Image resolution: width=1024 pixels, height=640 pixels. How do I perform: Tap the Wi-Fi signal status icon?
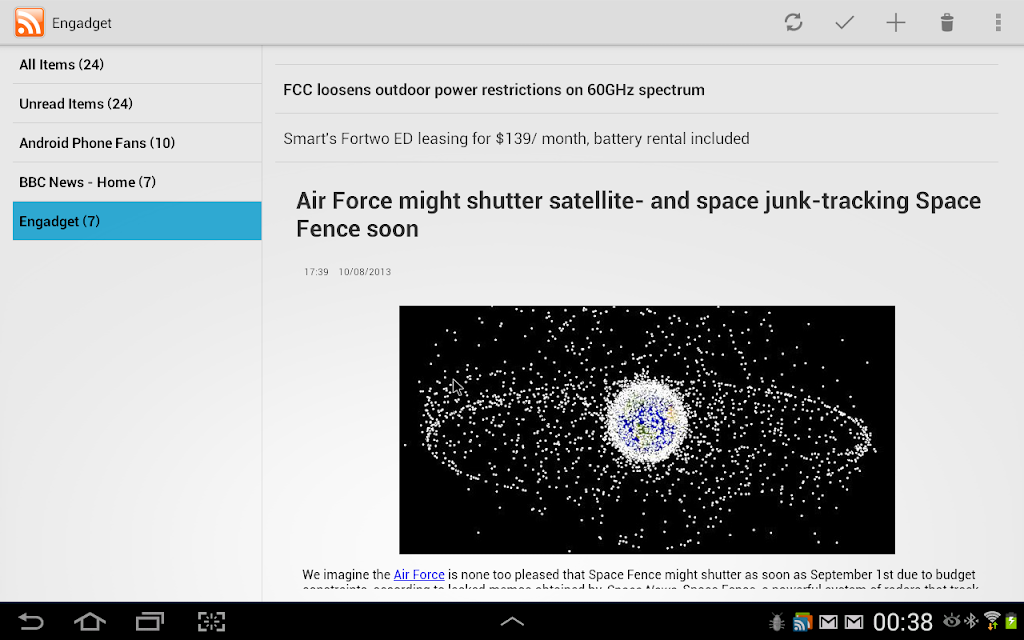pyautogui.click(x=992, y=620)
